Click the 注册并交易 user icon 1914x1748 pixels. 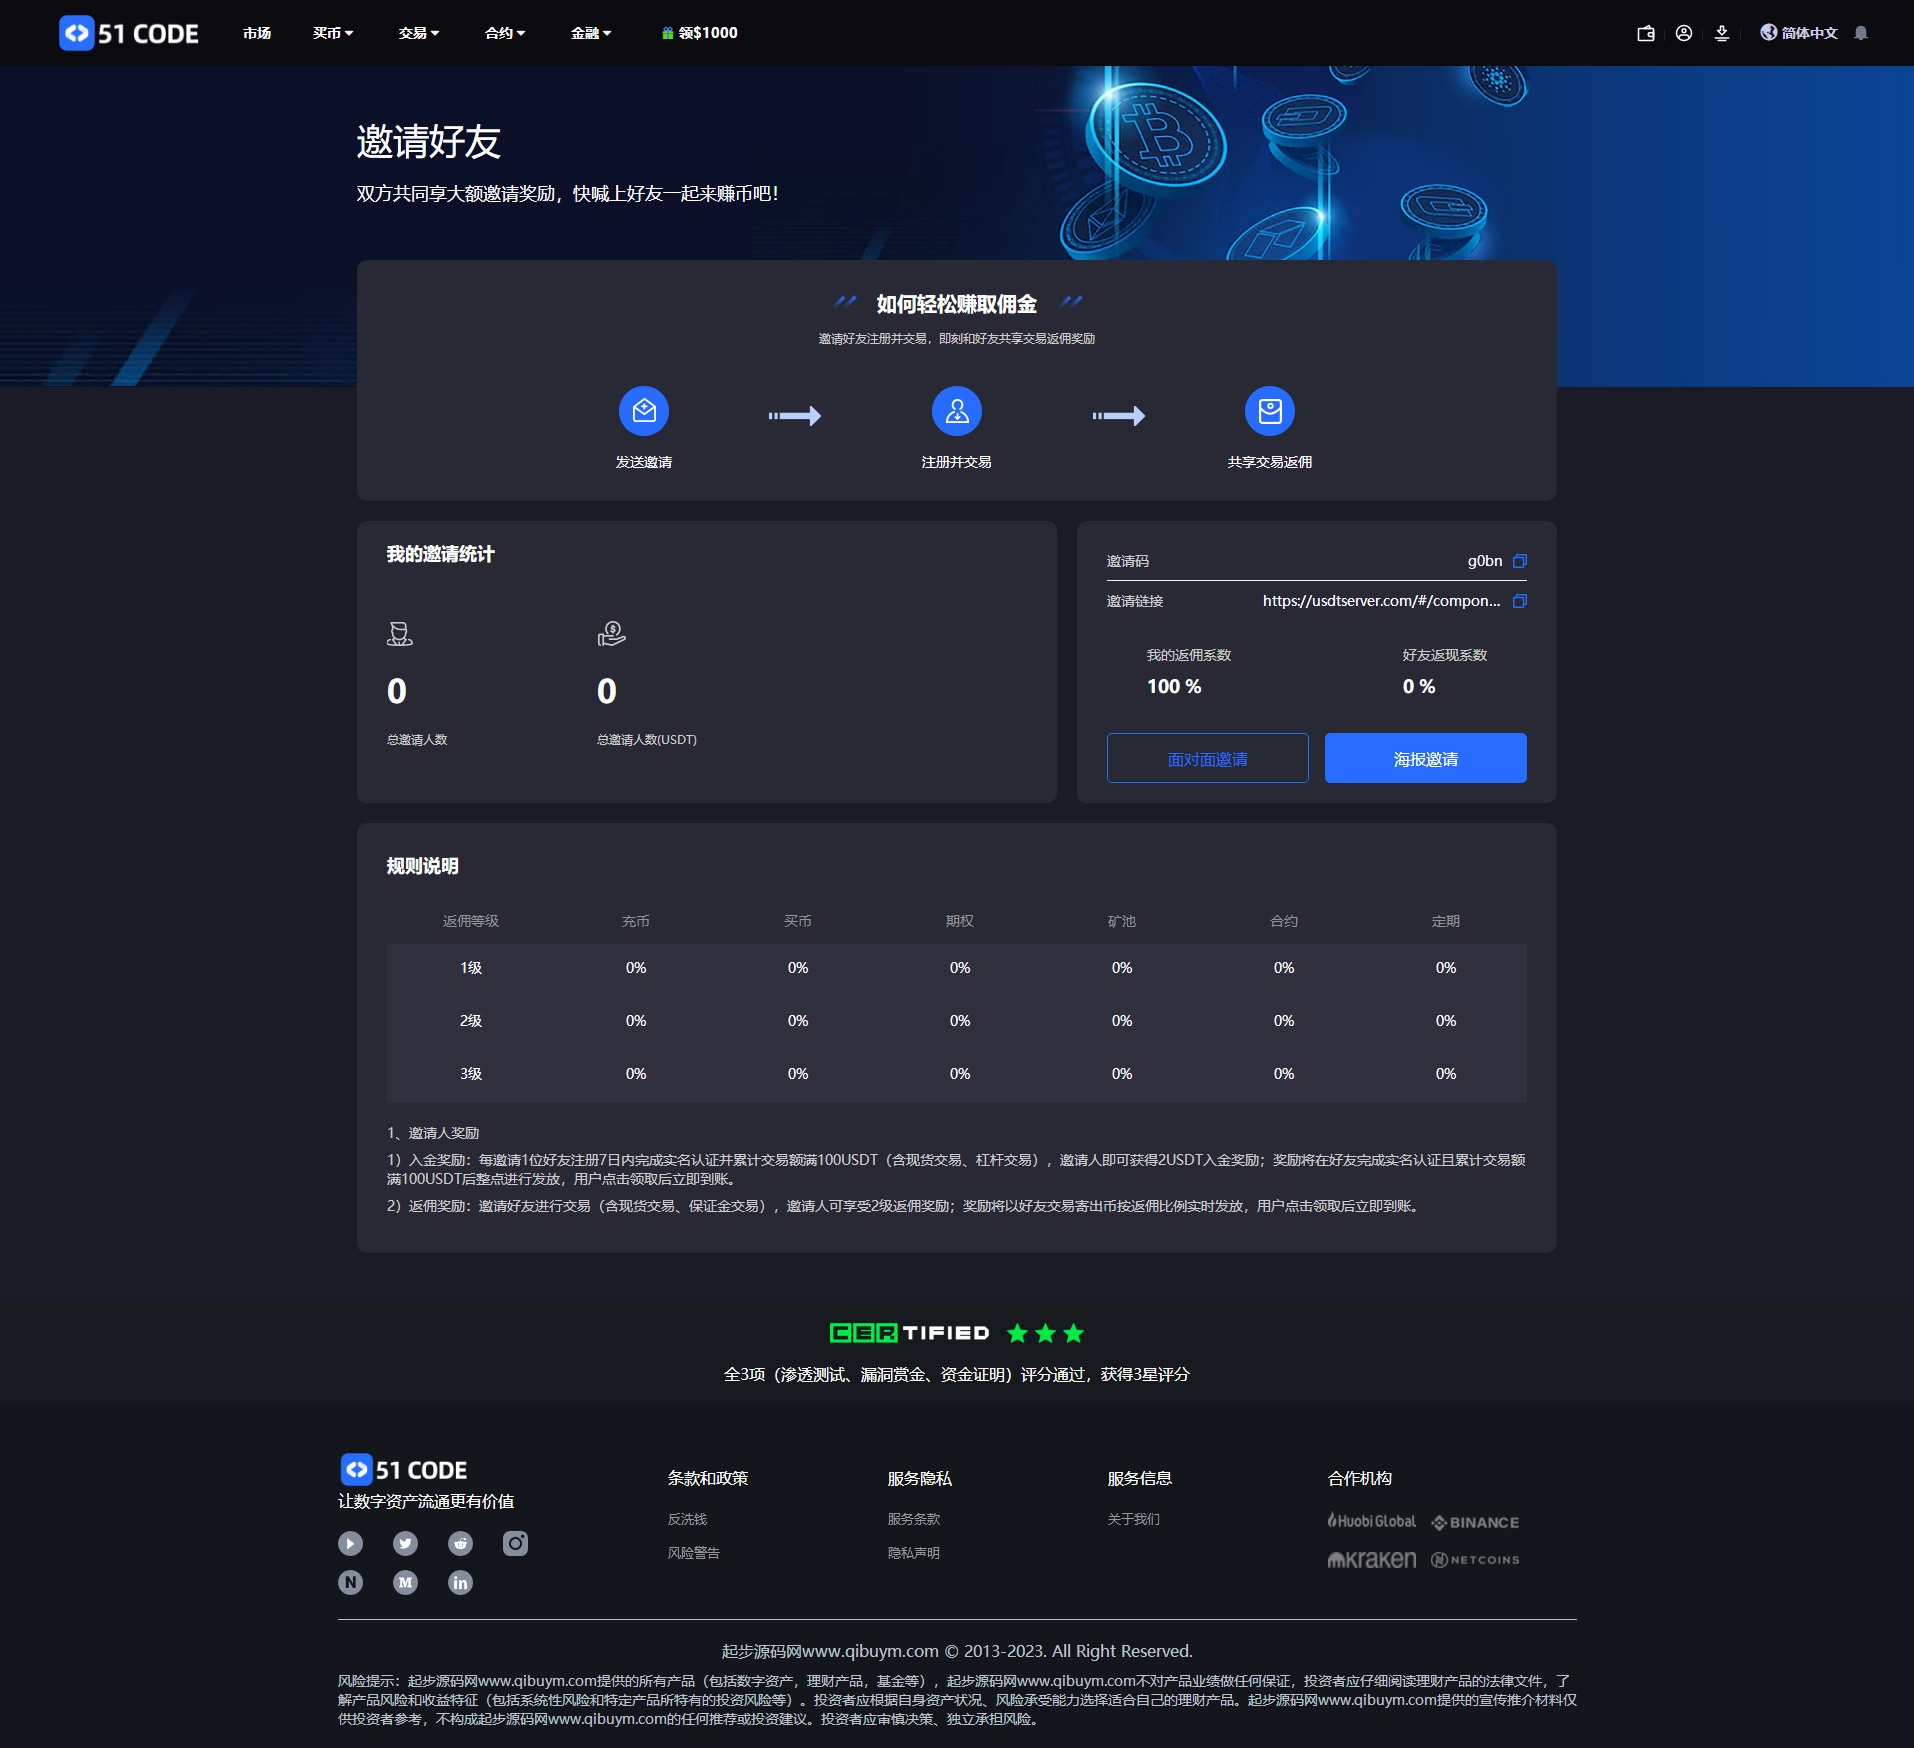(x=957, y=411)
